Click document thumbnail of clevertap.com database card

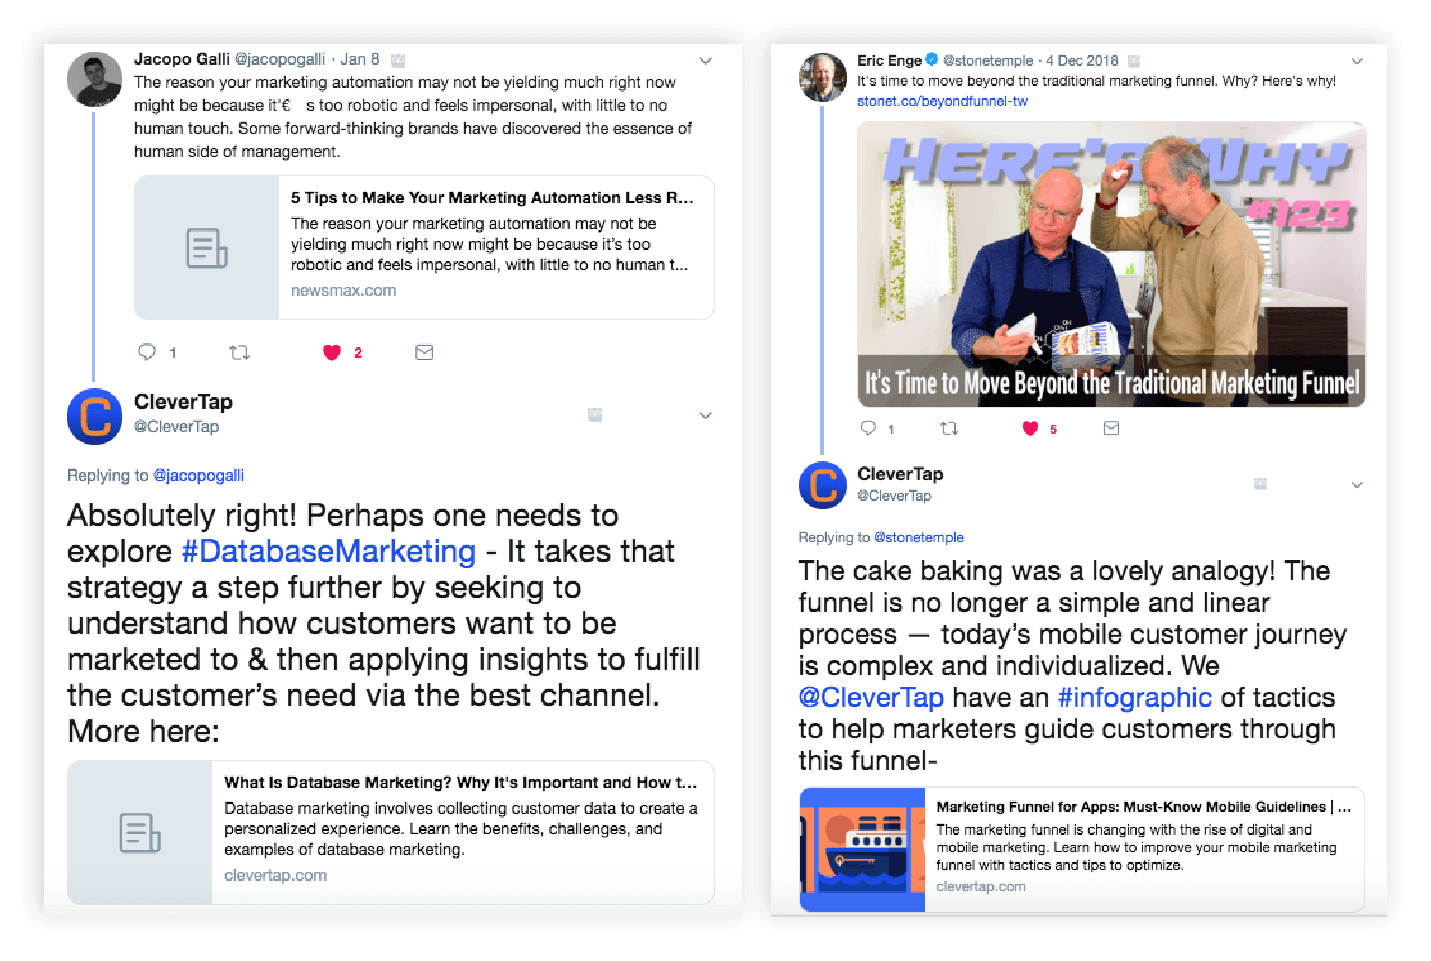coord(140,832)
